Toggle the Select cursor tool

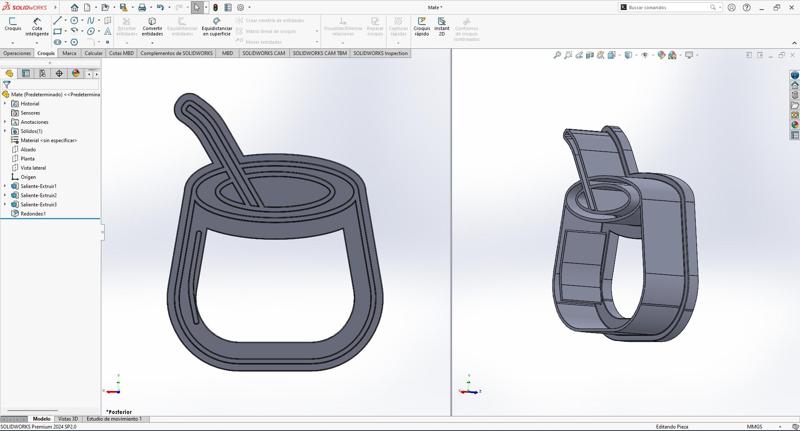coord(197,7)
